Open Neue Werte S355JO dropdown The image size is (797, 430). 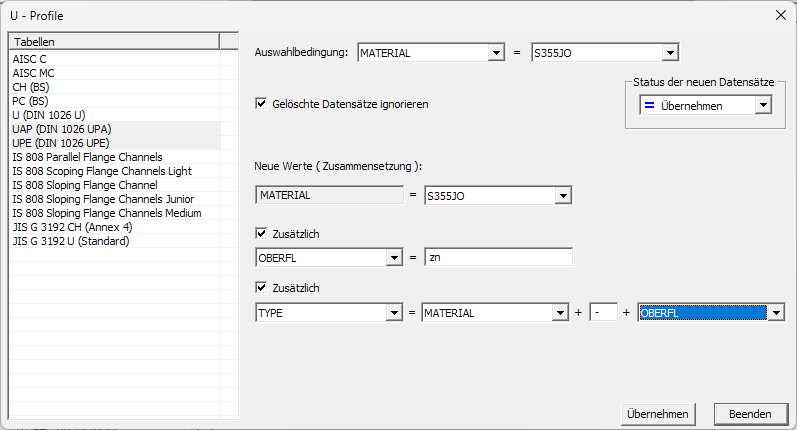coord(563,195)
